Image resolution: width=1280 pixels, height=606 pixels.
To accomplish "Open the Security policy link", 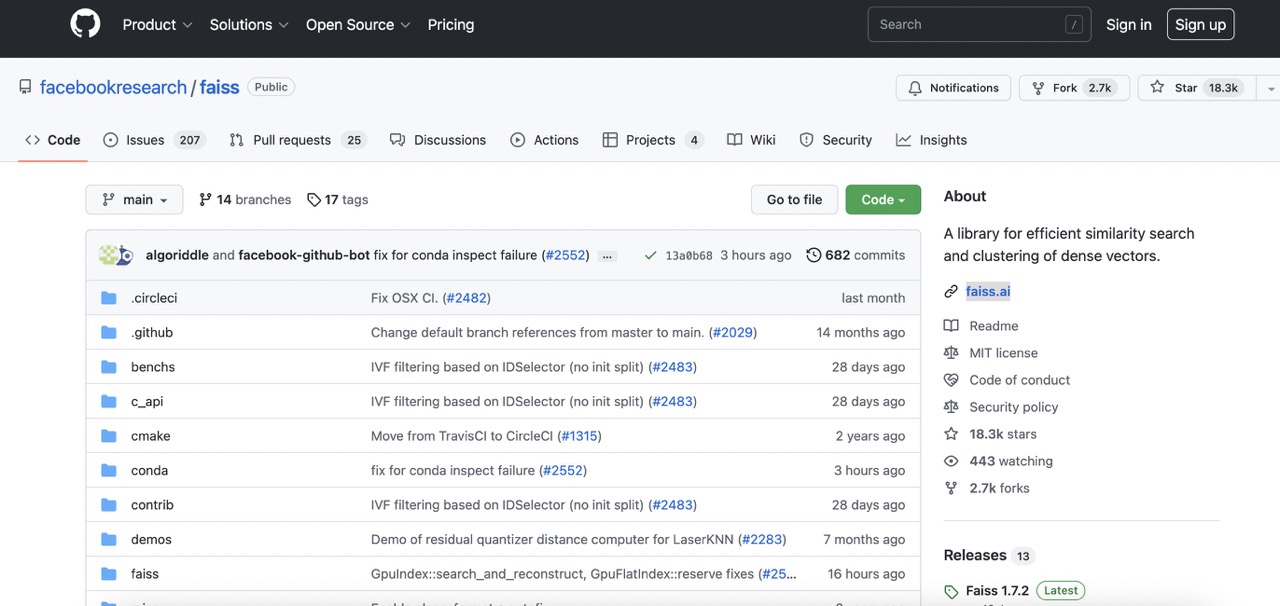I will click(1013, 407).
